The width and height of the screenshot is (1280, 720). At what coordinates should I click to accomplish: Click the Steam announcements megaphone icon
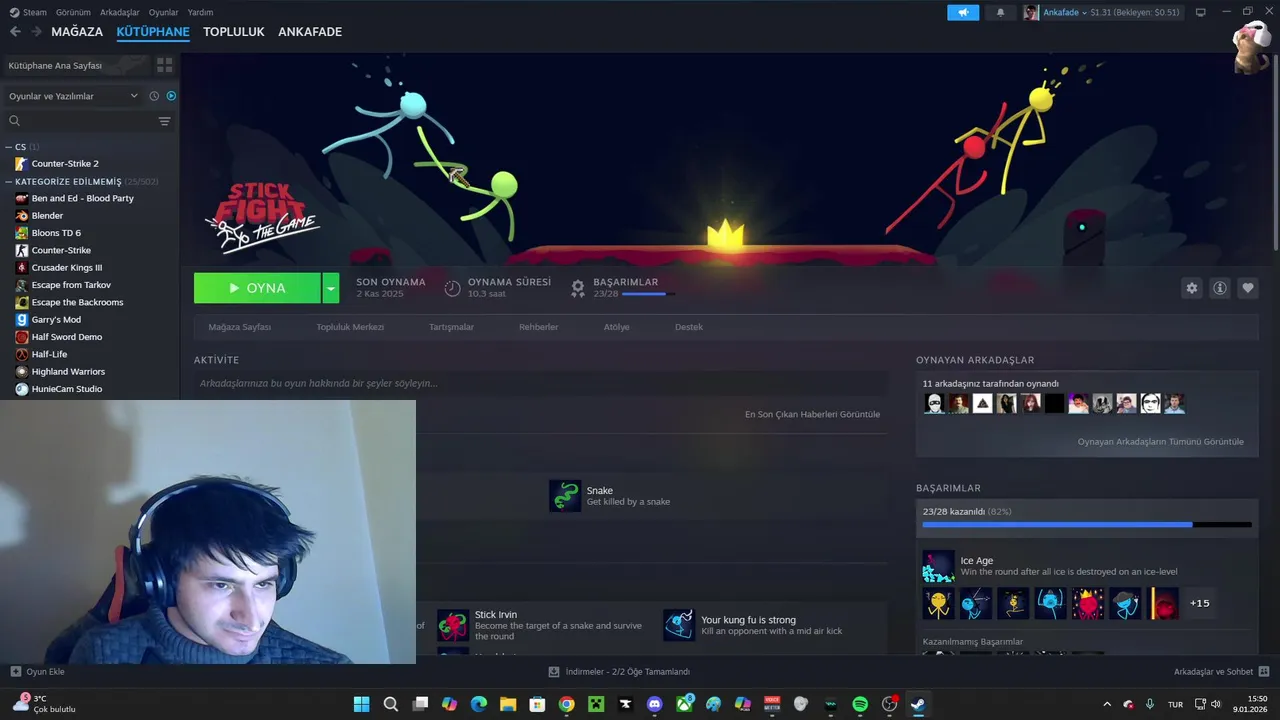[963, 12]
